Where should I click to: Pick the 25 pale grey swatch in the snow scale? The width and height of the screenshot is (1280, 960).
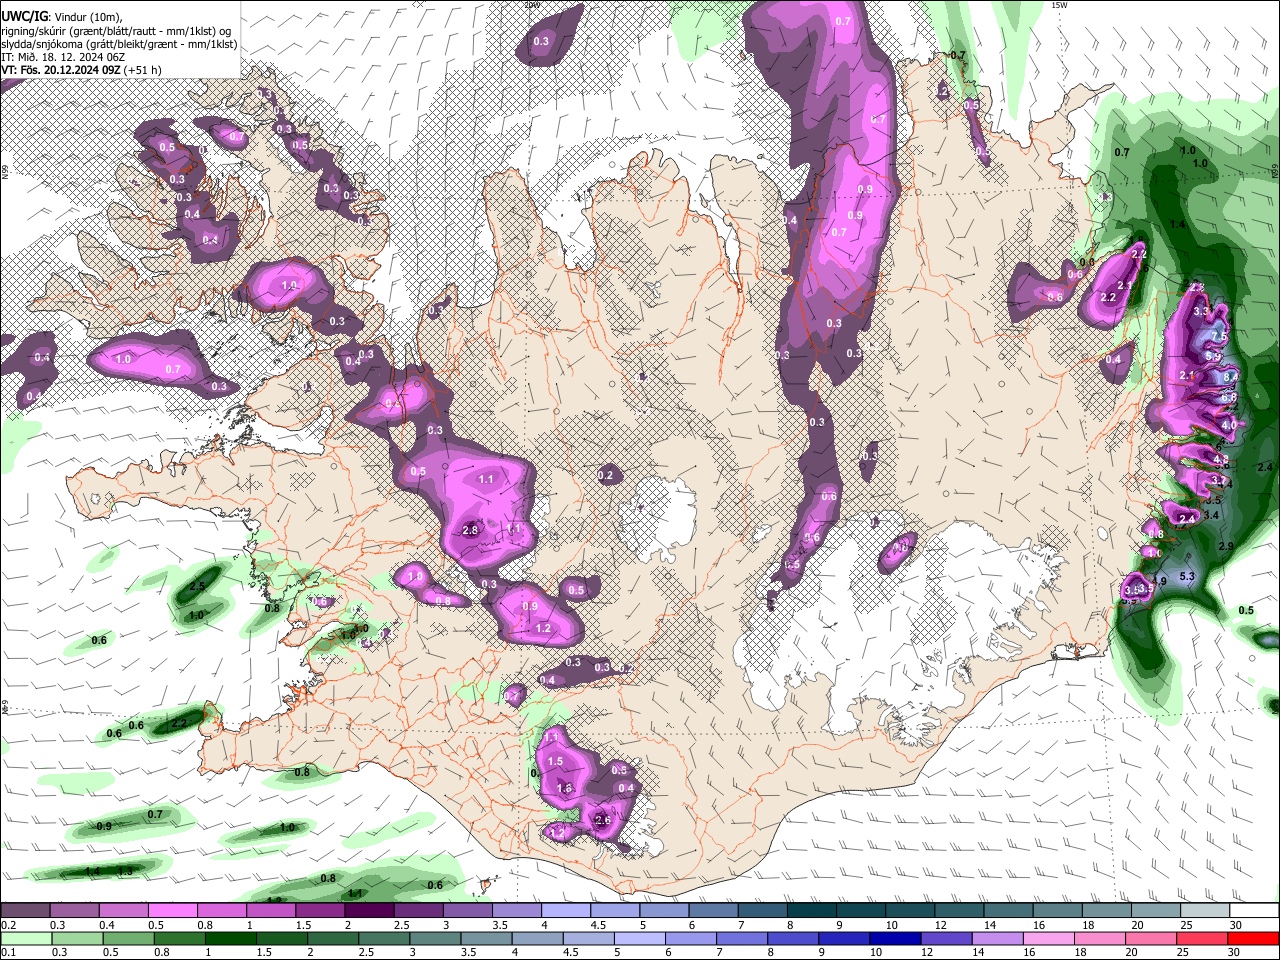pos(1205,912)
